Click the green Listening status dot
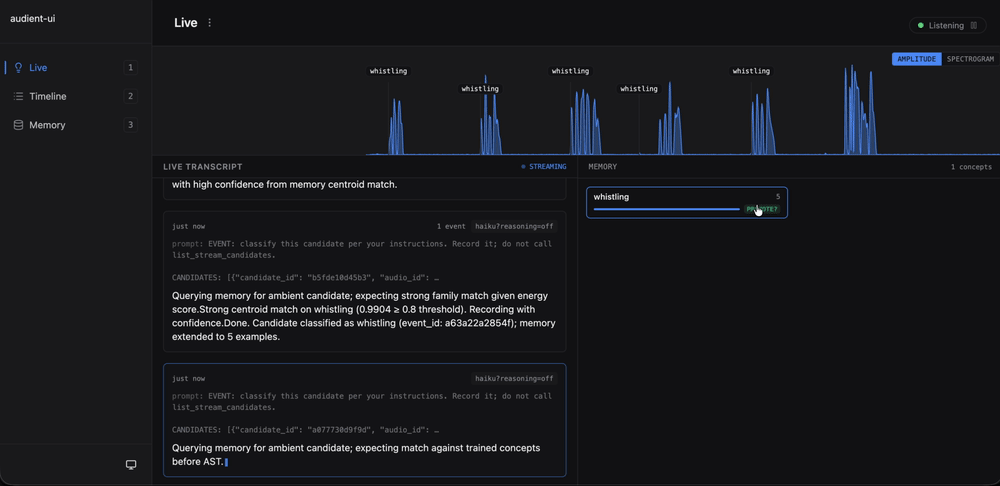The height and width of the screenshot is (486, 1000). pyautogui.click(x=920, y=26)
